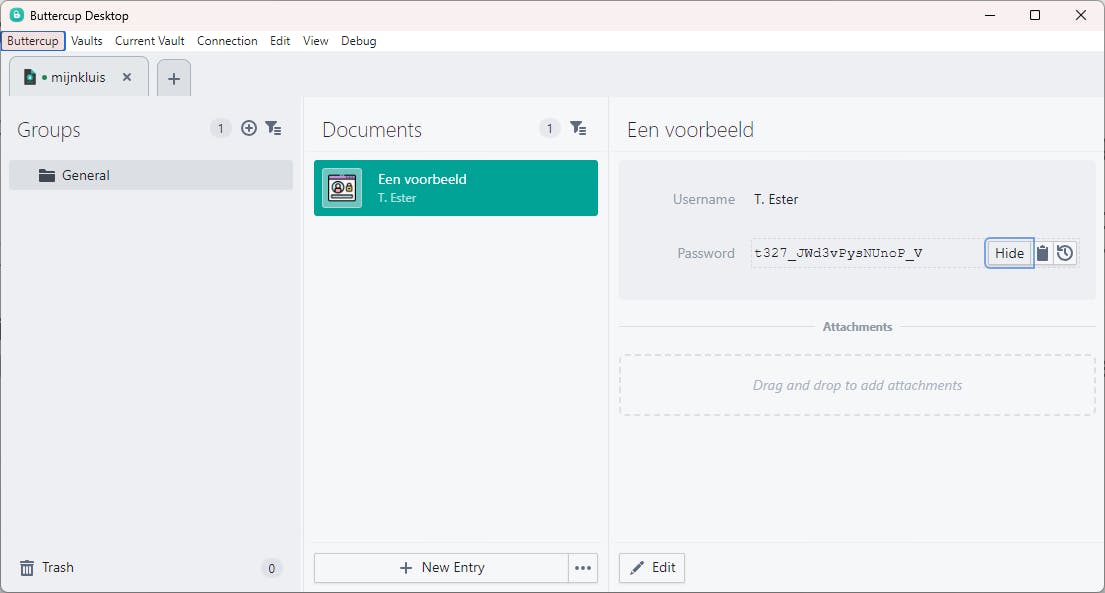Select the General group folder
Viewport: 1105px width, 593px height.
[x=151, y=175]
